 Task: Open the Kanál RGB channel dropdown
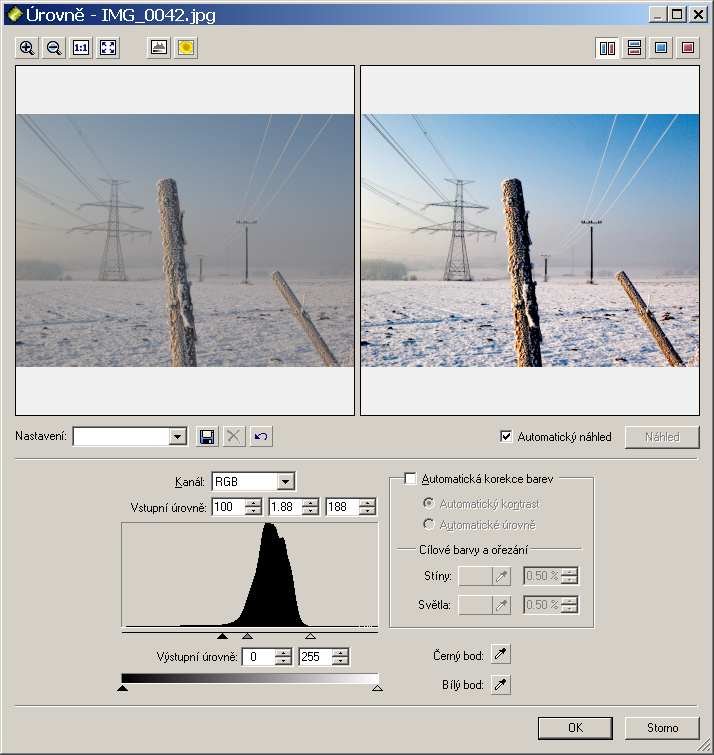(x=286, y=482)
